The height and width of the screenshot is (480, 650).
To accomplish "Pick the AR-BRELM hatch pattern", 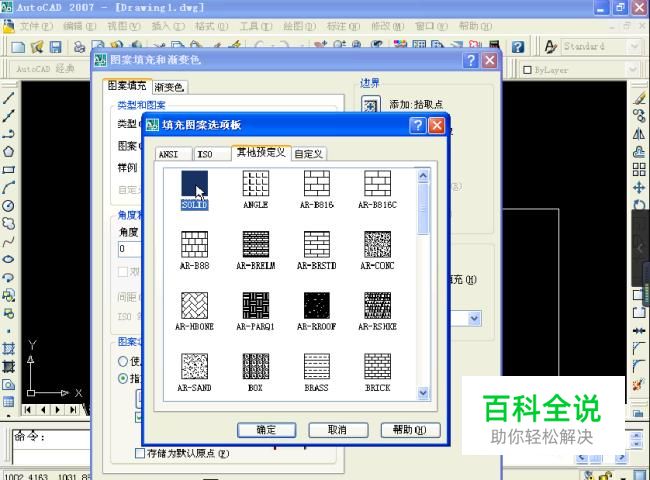I will coord(256,244).
